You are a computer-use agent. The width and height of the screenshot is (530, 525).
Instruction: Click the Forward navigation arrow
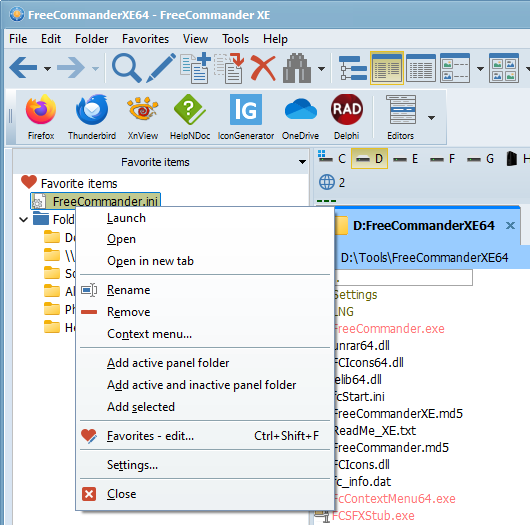pyautogui.click(x=71, y=68)
